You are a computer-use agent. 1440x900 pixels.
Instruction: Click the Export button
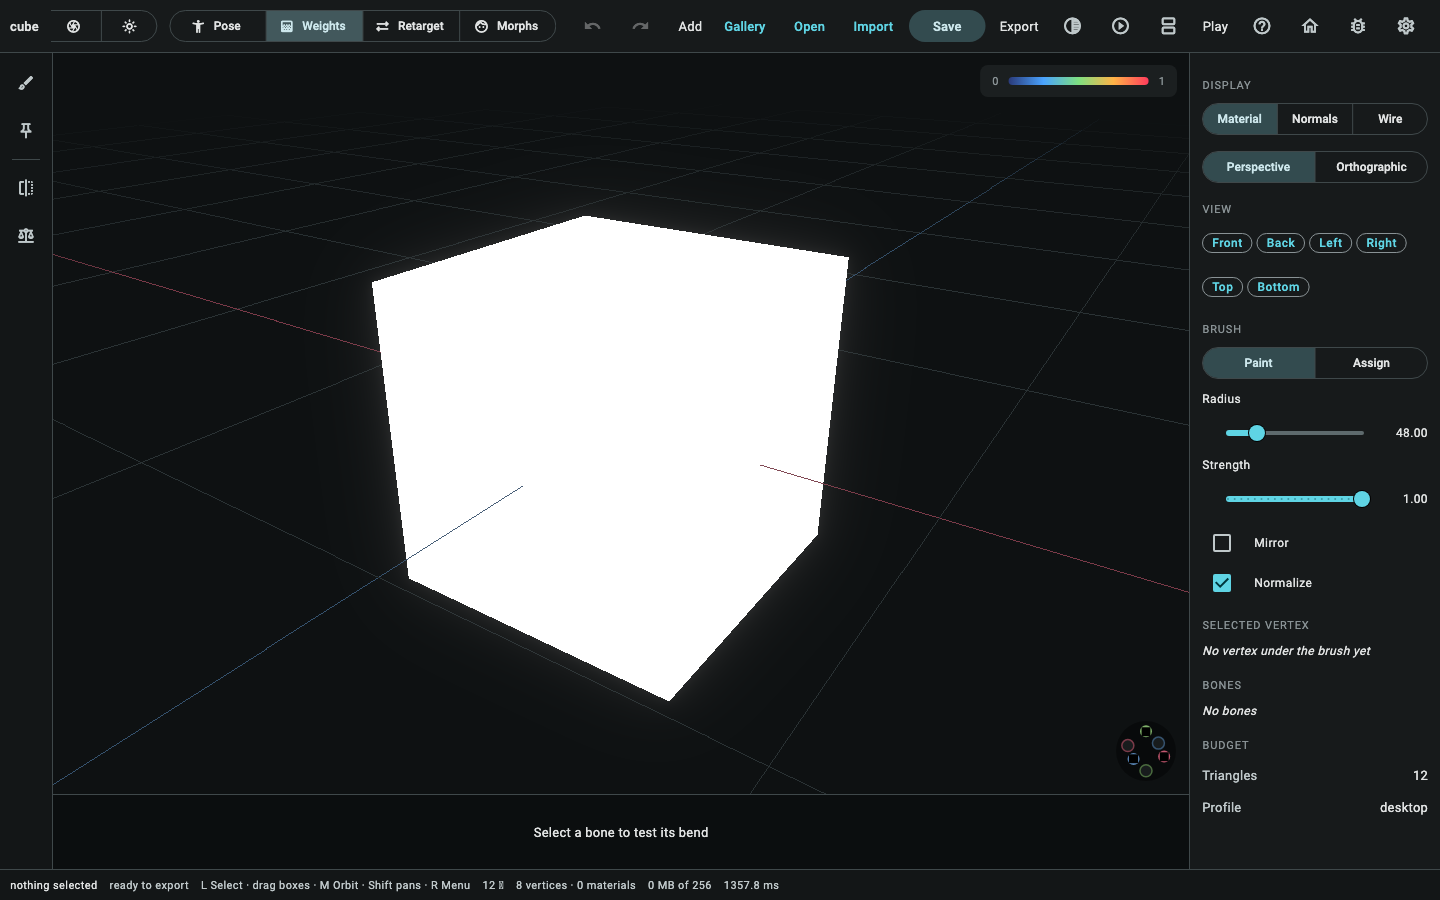tap(1019, 26)
